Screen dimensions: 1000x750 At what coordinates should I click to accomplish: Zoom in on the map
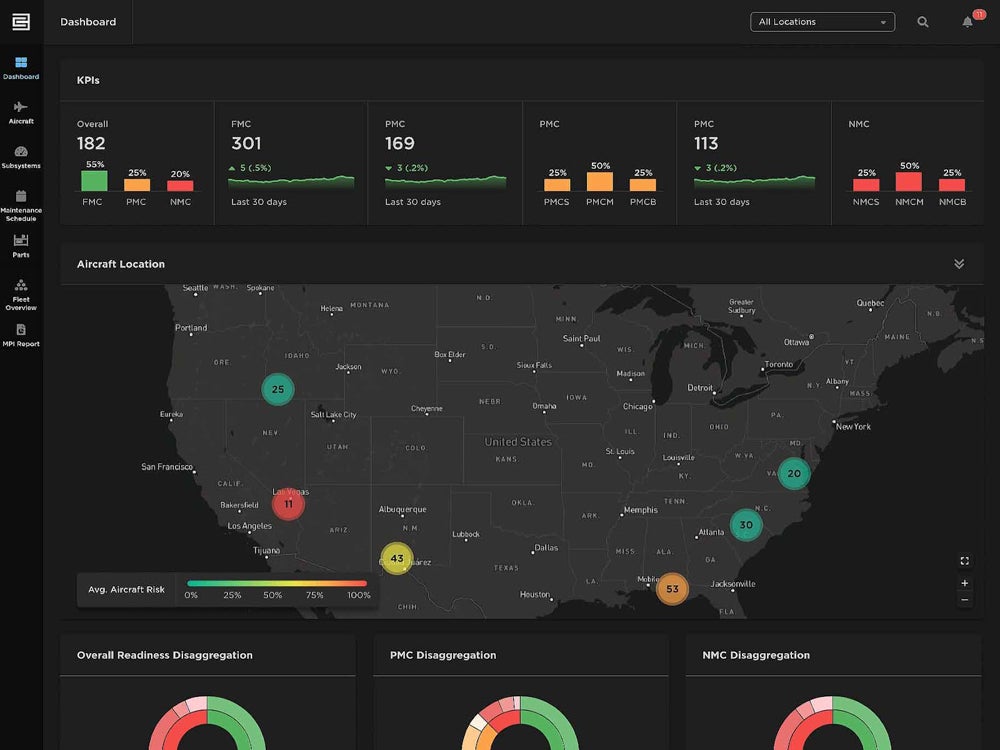[x=964, y=583]
